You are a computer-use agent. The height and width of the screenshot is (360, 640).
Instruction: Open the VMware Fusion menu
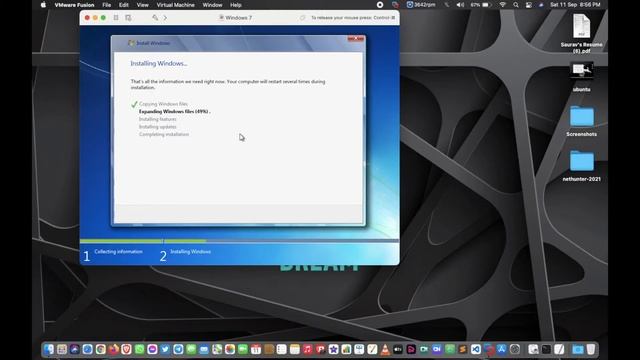tap(74, 5)
